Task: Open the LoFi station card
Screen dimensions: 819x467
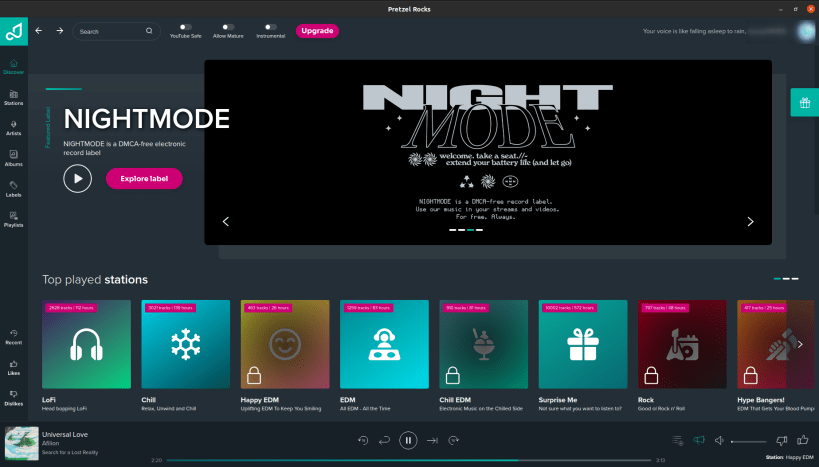Action: tap(86, 344)
